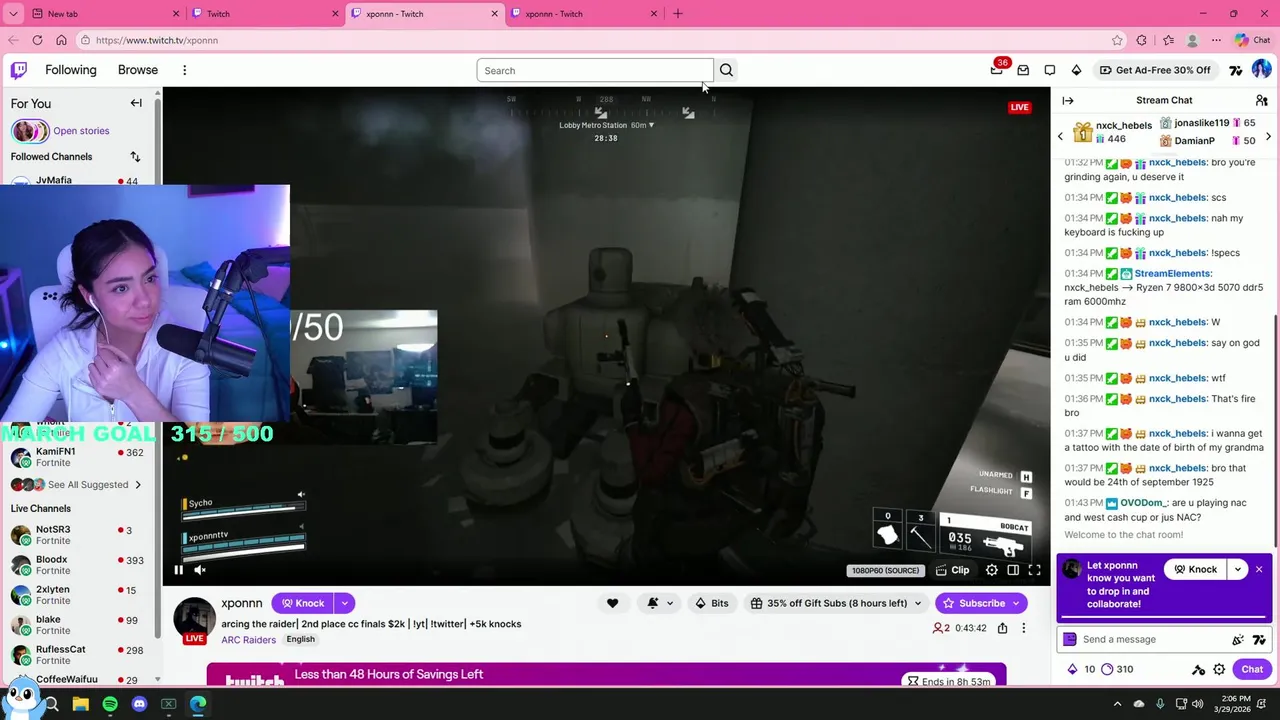Open chat settings gear

click(1219, 669)
